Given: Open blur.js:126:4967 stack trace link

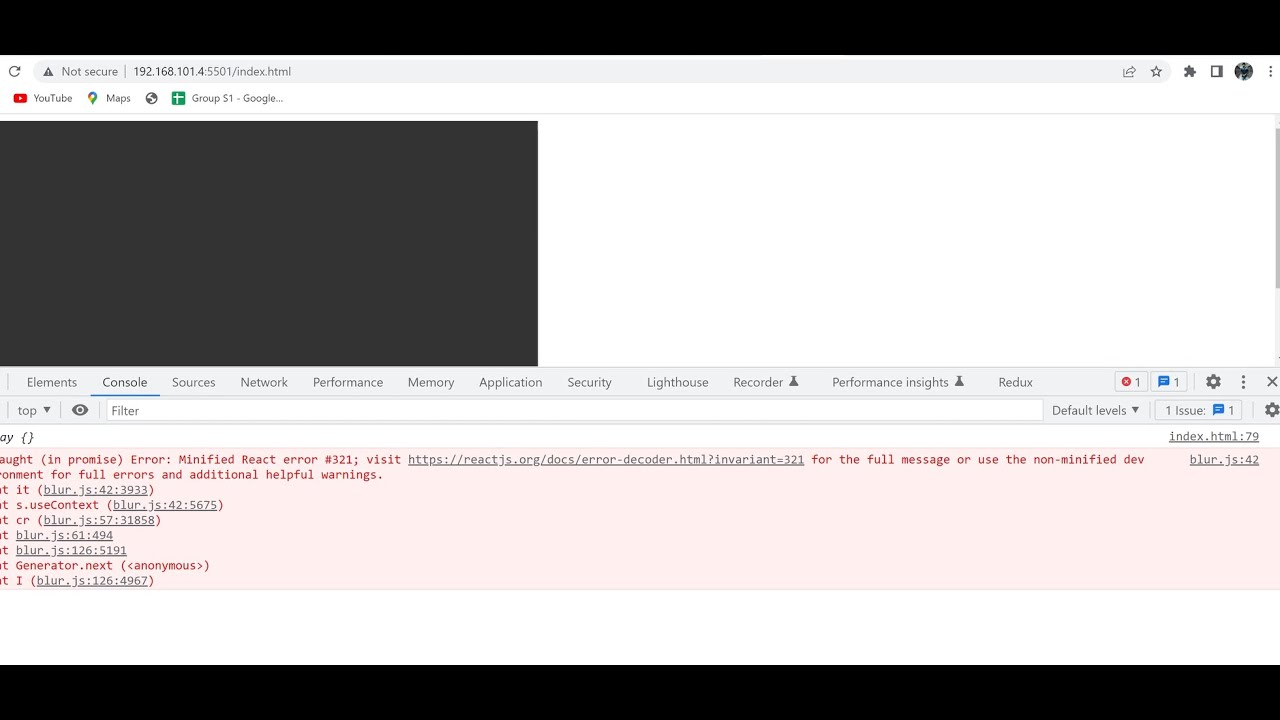Looking at the screenshot, I should pos(92,581).
